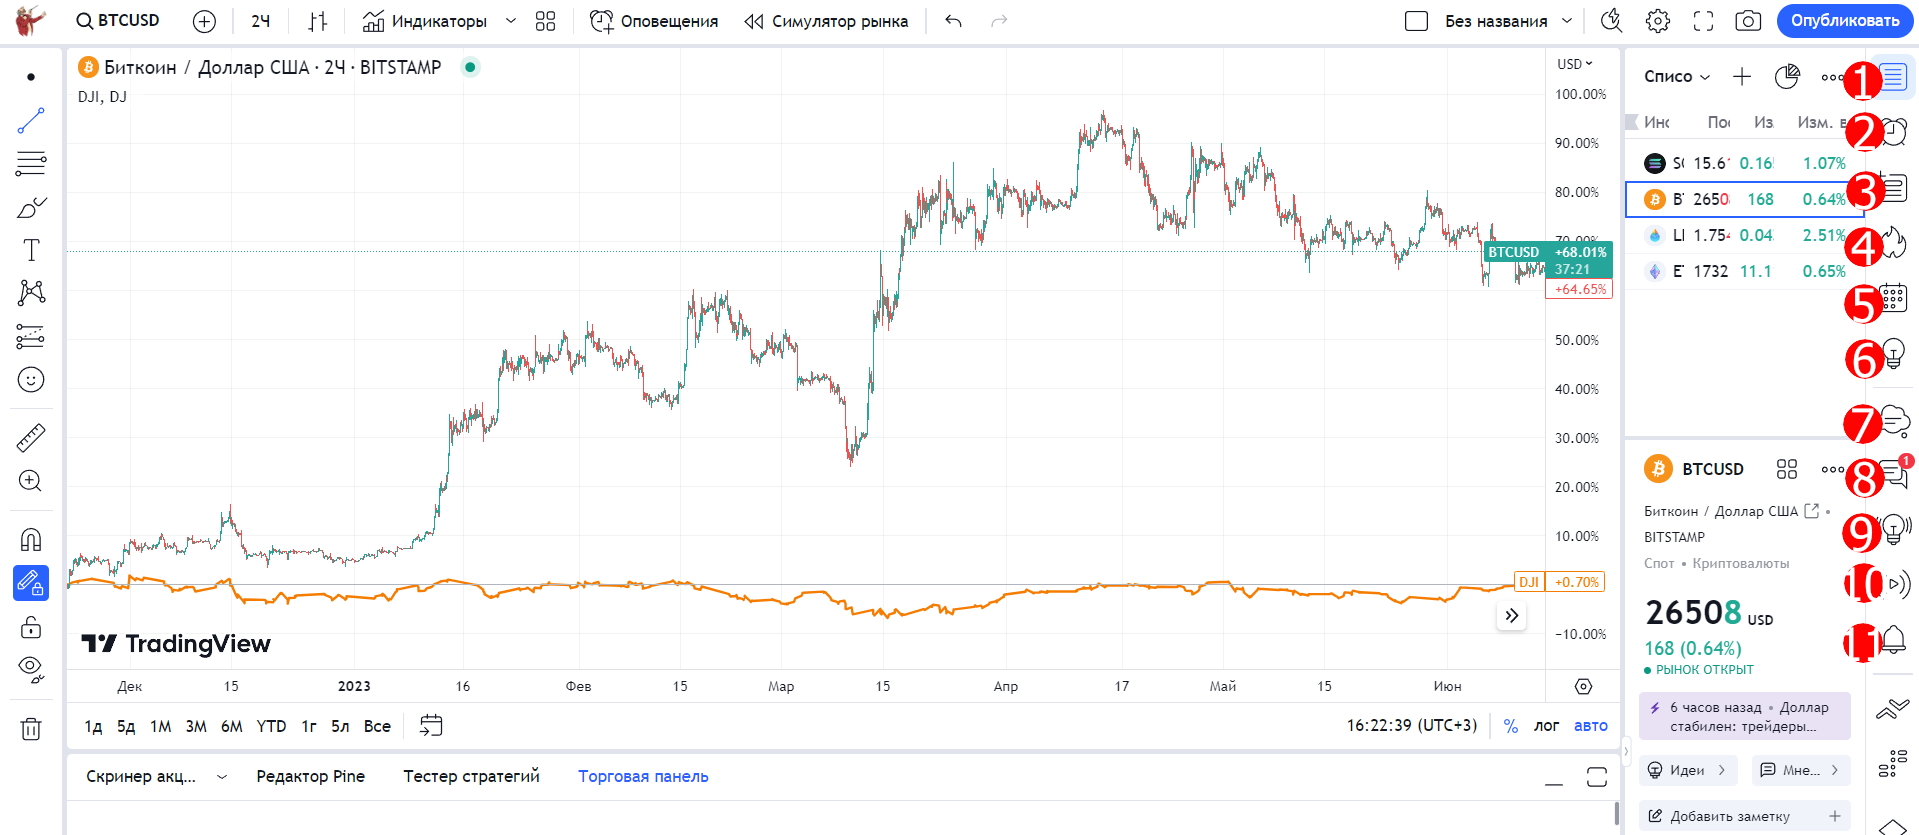Image resolution: width=1919 pixels, height=835 pixels.
Task: Select the text annotation tool
Action: click(31, 250)
